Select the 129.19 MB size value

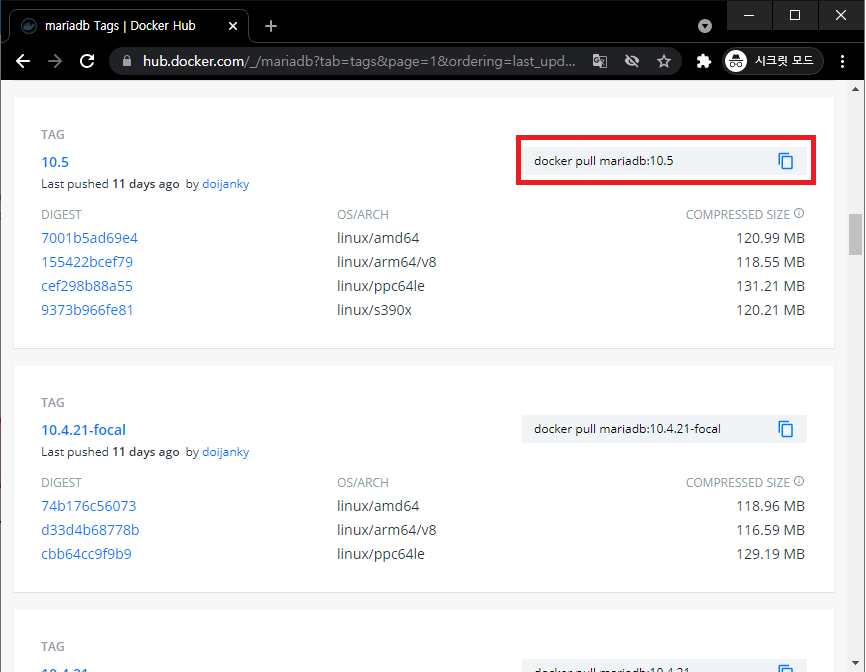point(770,554)
